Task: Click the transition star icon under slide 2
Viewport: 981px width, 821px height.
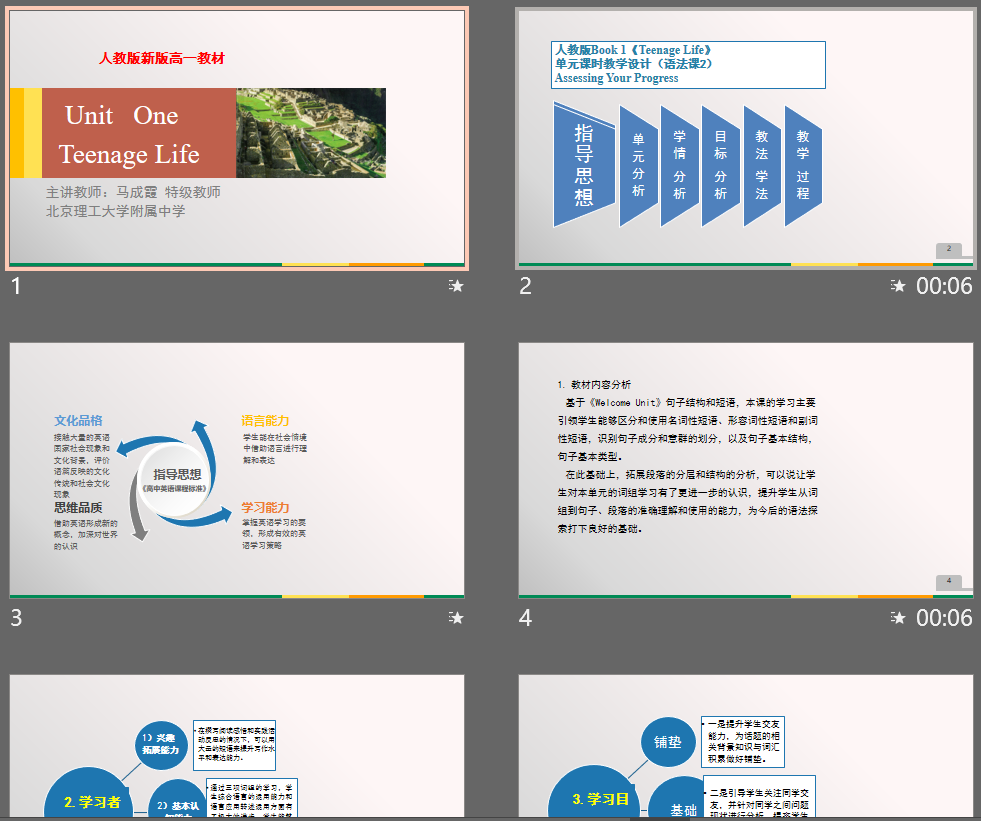Action: pos(898,286)
